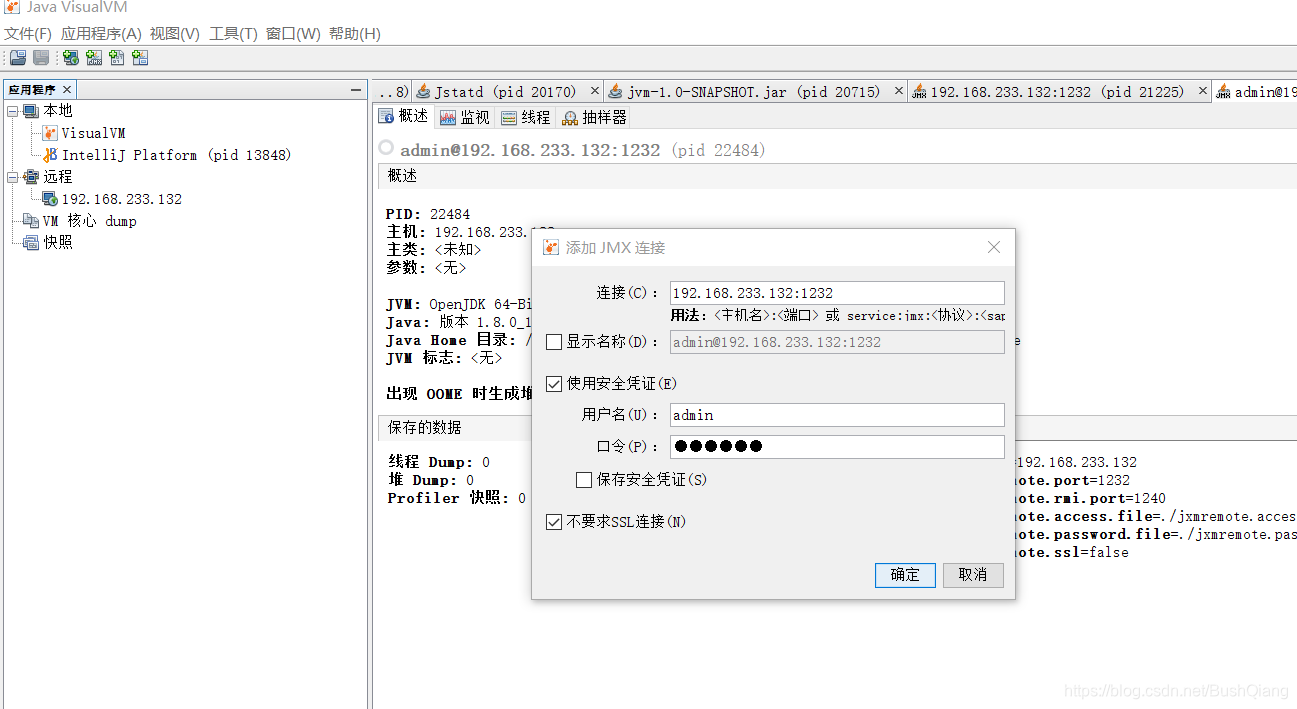Click the 保存的数据 section header
Screen dimensions: 1297x709
pyautogui.click(x=425, y=427)
